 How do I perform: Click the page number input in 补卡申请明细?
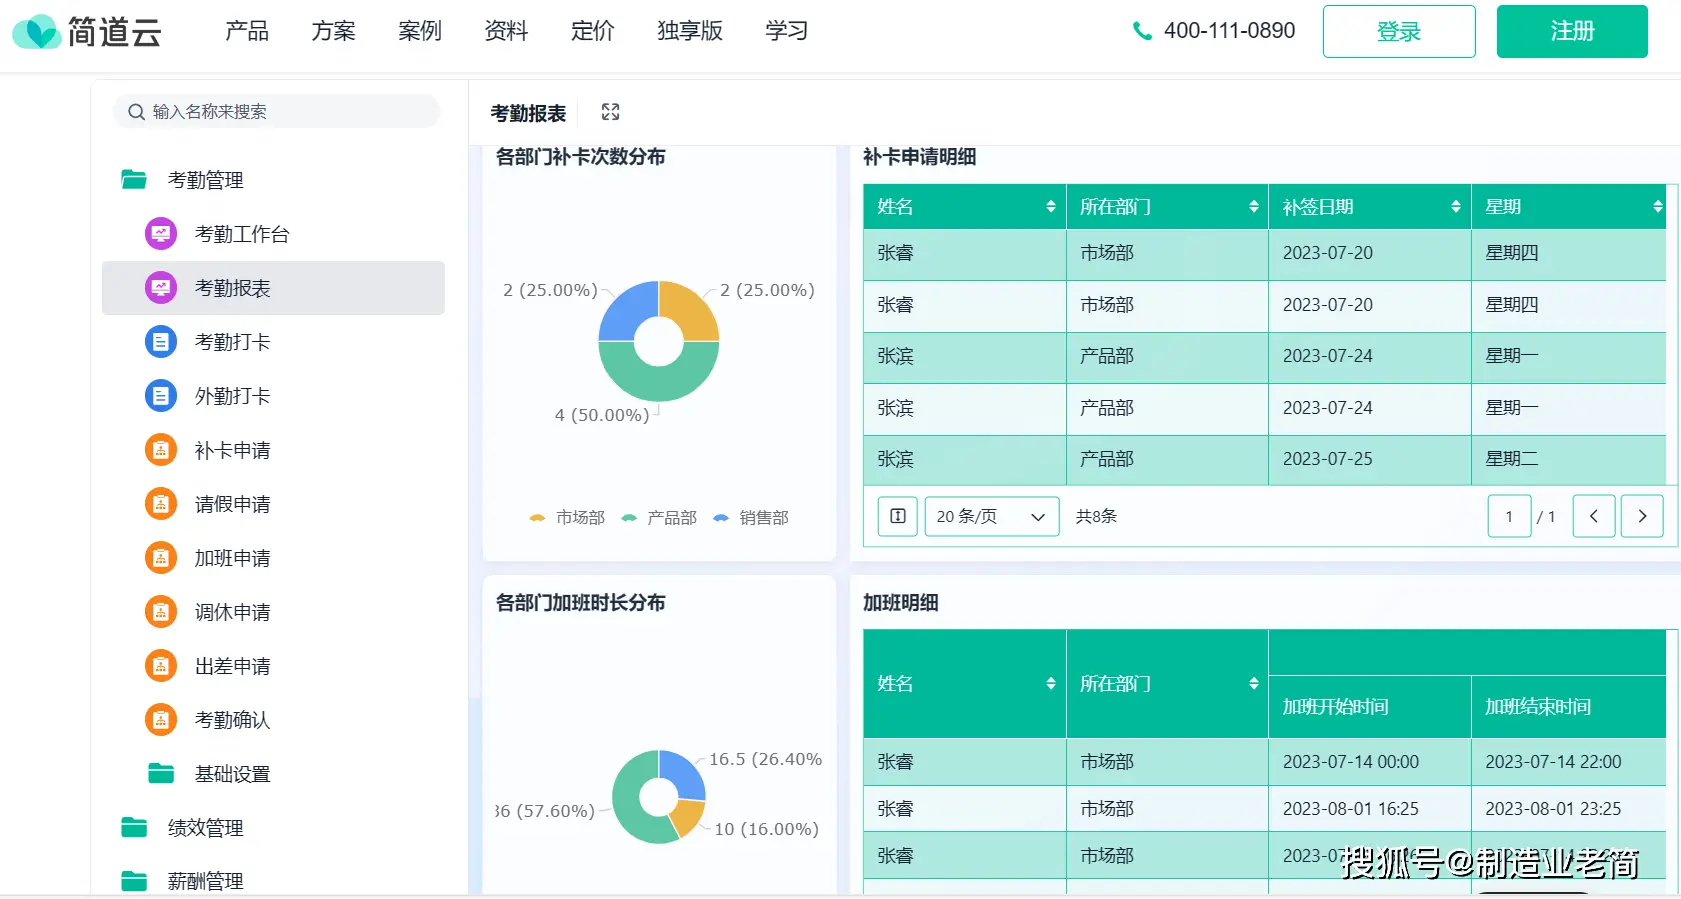point(1509,516)
